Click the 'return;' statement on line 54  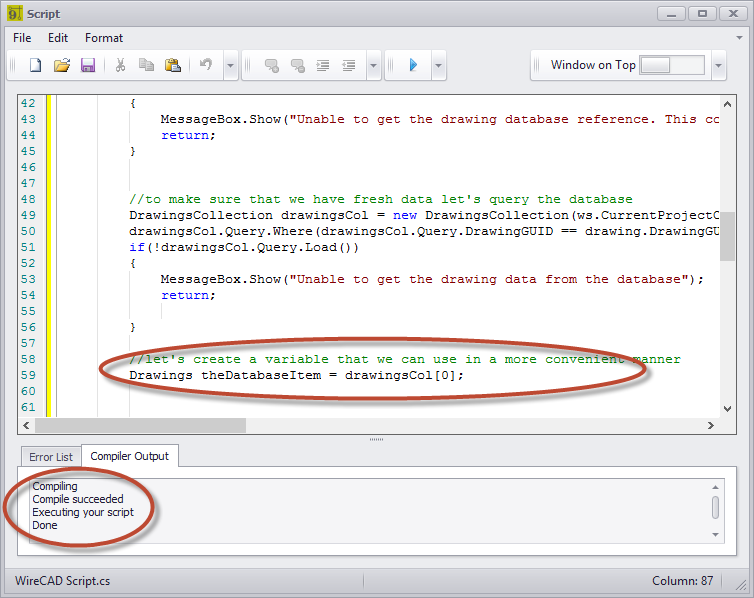(188, 295)
